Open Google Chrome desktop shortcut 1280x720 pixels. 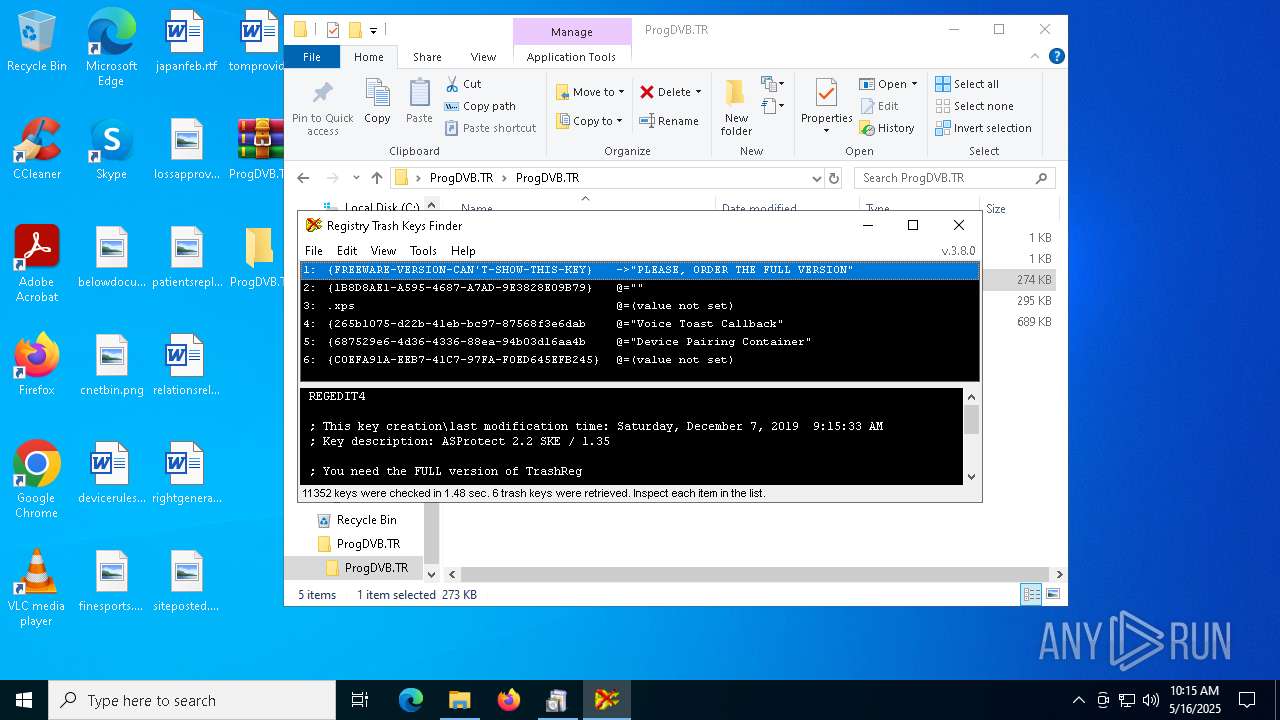pyautogui.click(x=37, y=480)
